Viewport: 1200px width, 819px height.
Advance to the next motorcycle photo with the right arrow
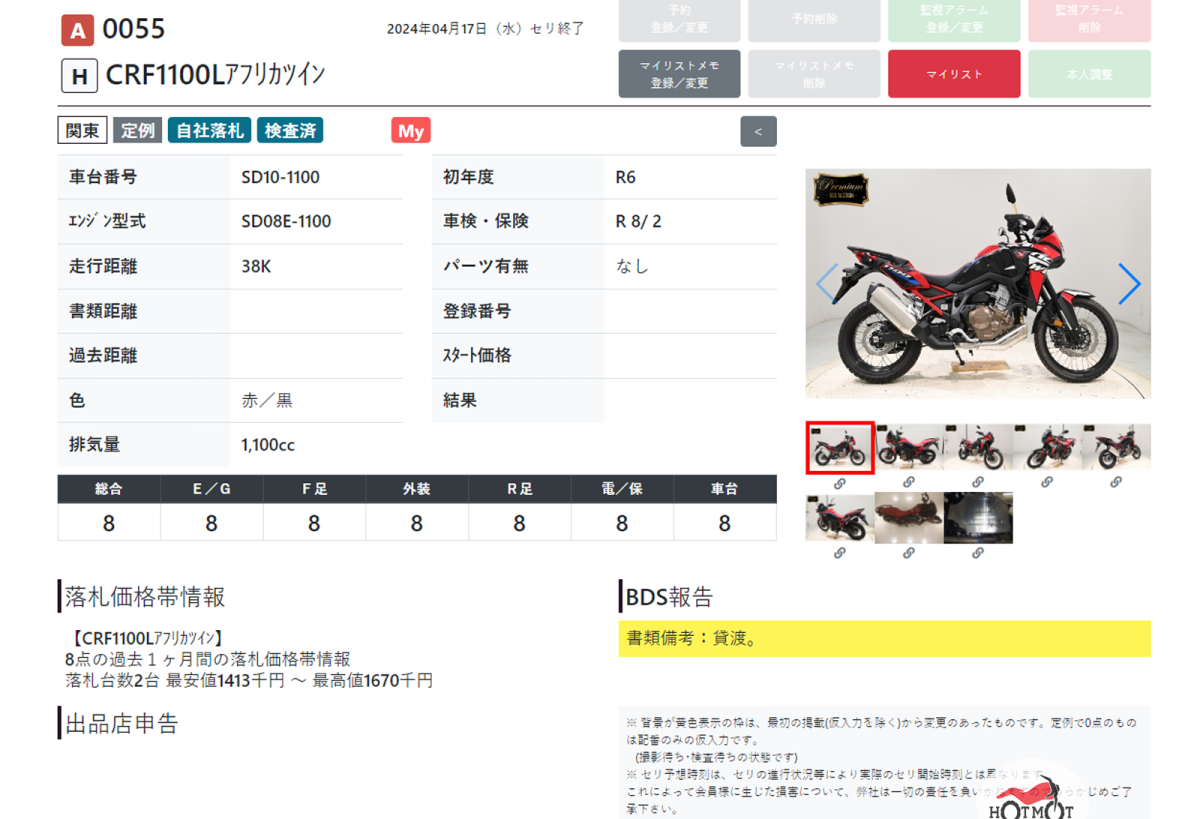point(1129,284)
